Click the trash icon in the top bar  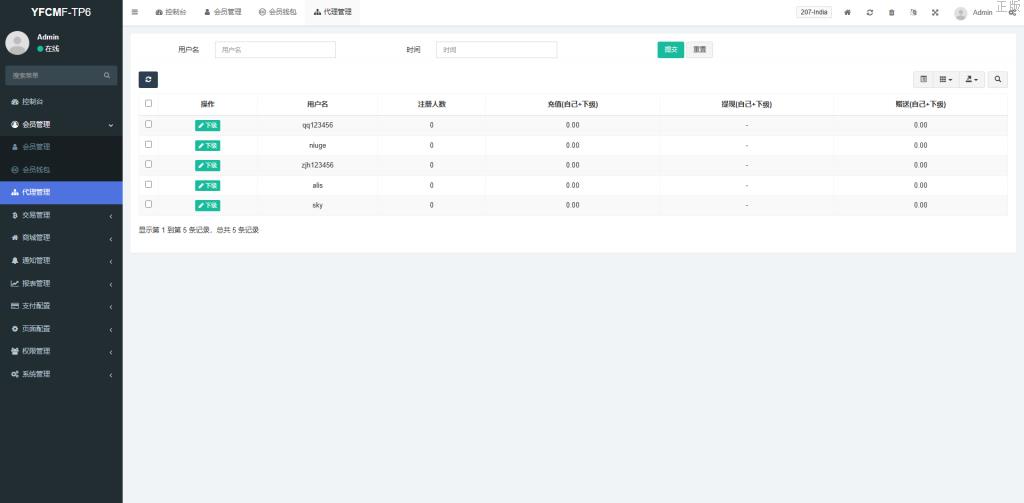(x=892, y=12)
